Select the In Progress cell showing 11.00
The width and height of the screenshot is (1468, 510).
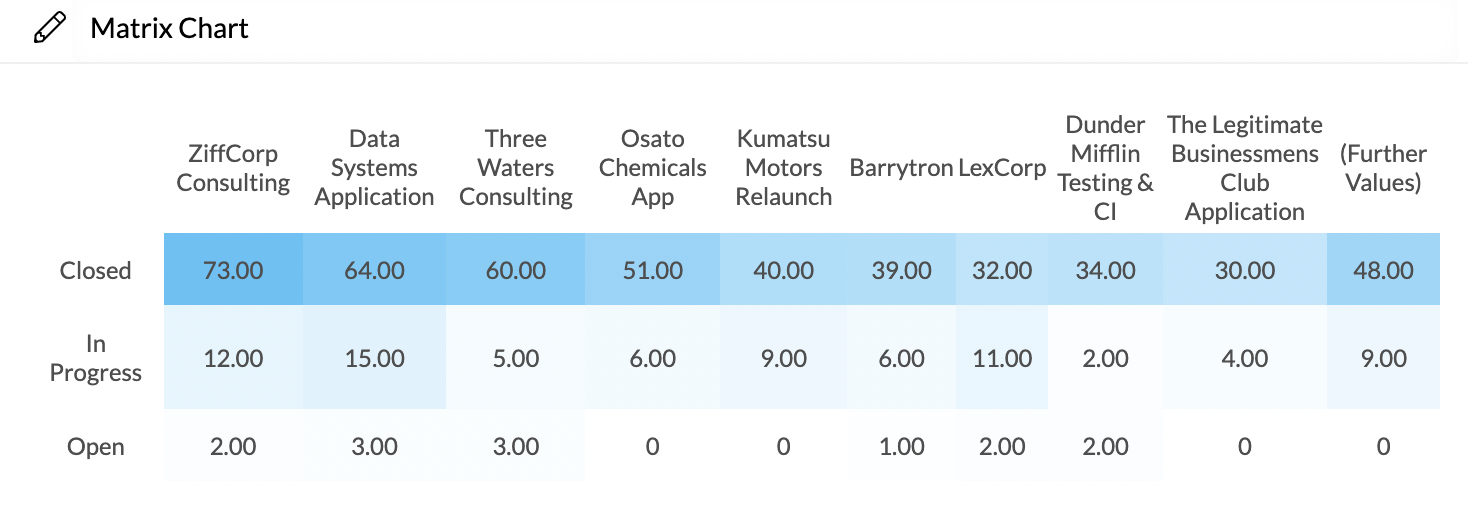[x=1002, y=358]
